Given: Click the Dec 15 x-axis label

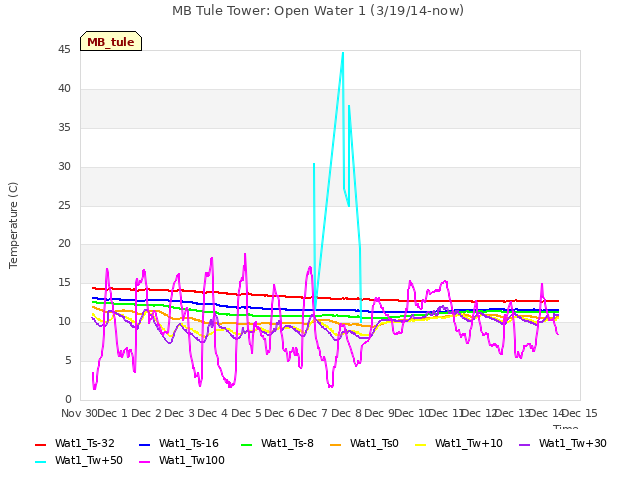Looking at the screenshot, I should pos(582,413).
